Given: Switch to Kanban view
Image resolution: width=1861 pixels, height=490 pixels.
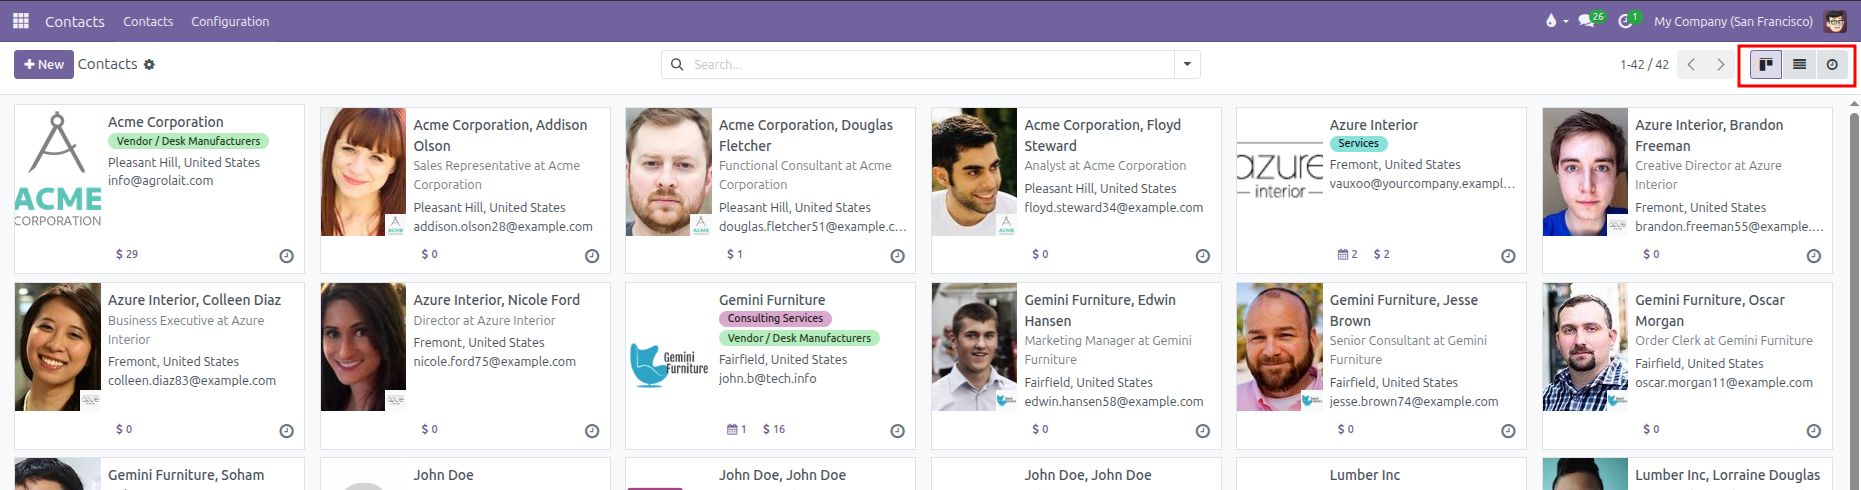Looking at the screenshot, I should click(1766, 64).
